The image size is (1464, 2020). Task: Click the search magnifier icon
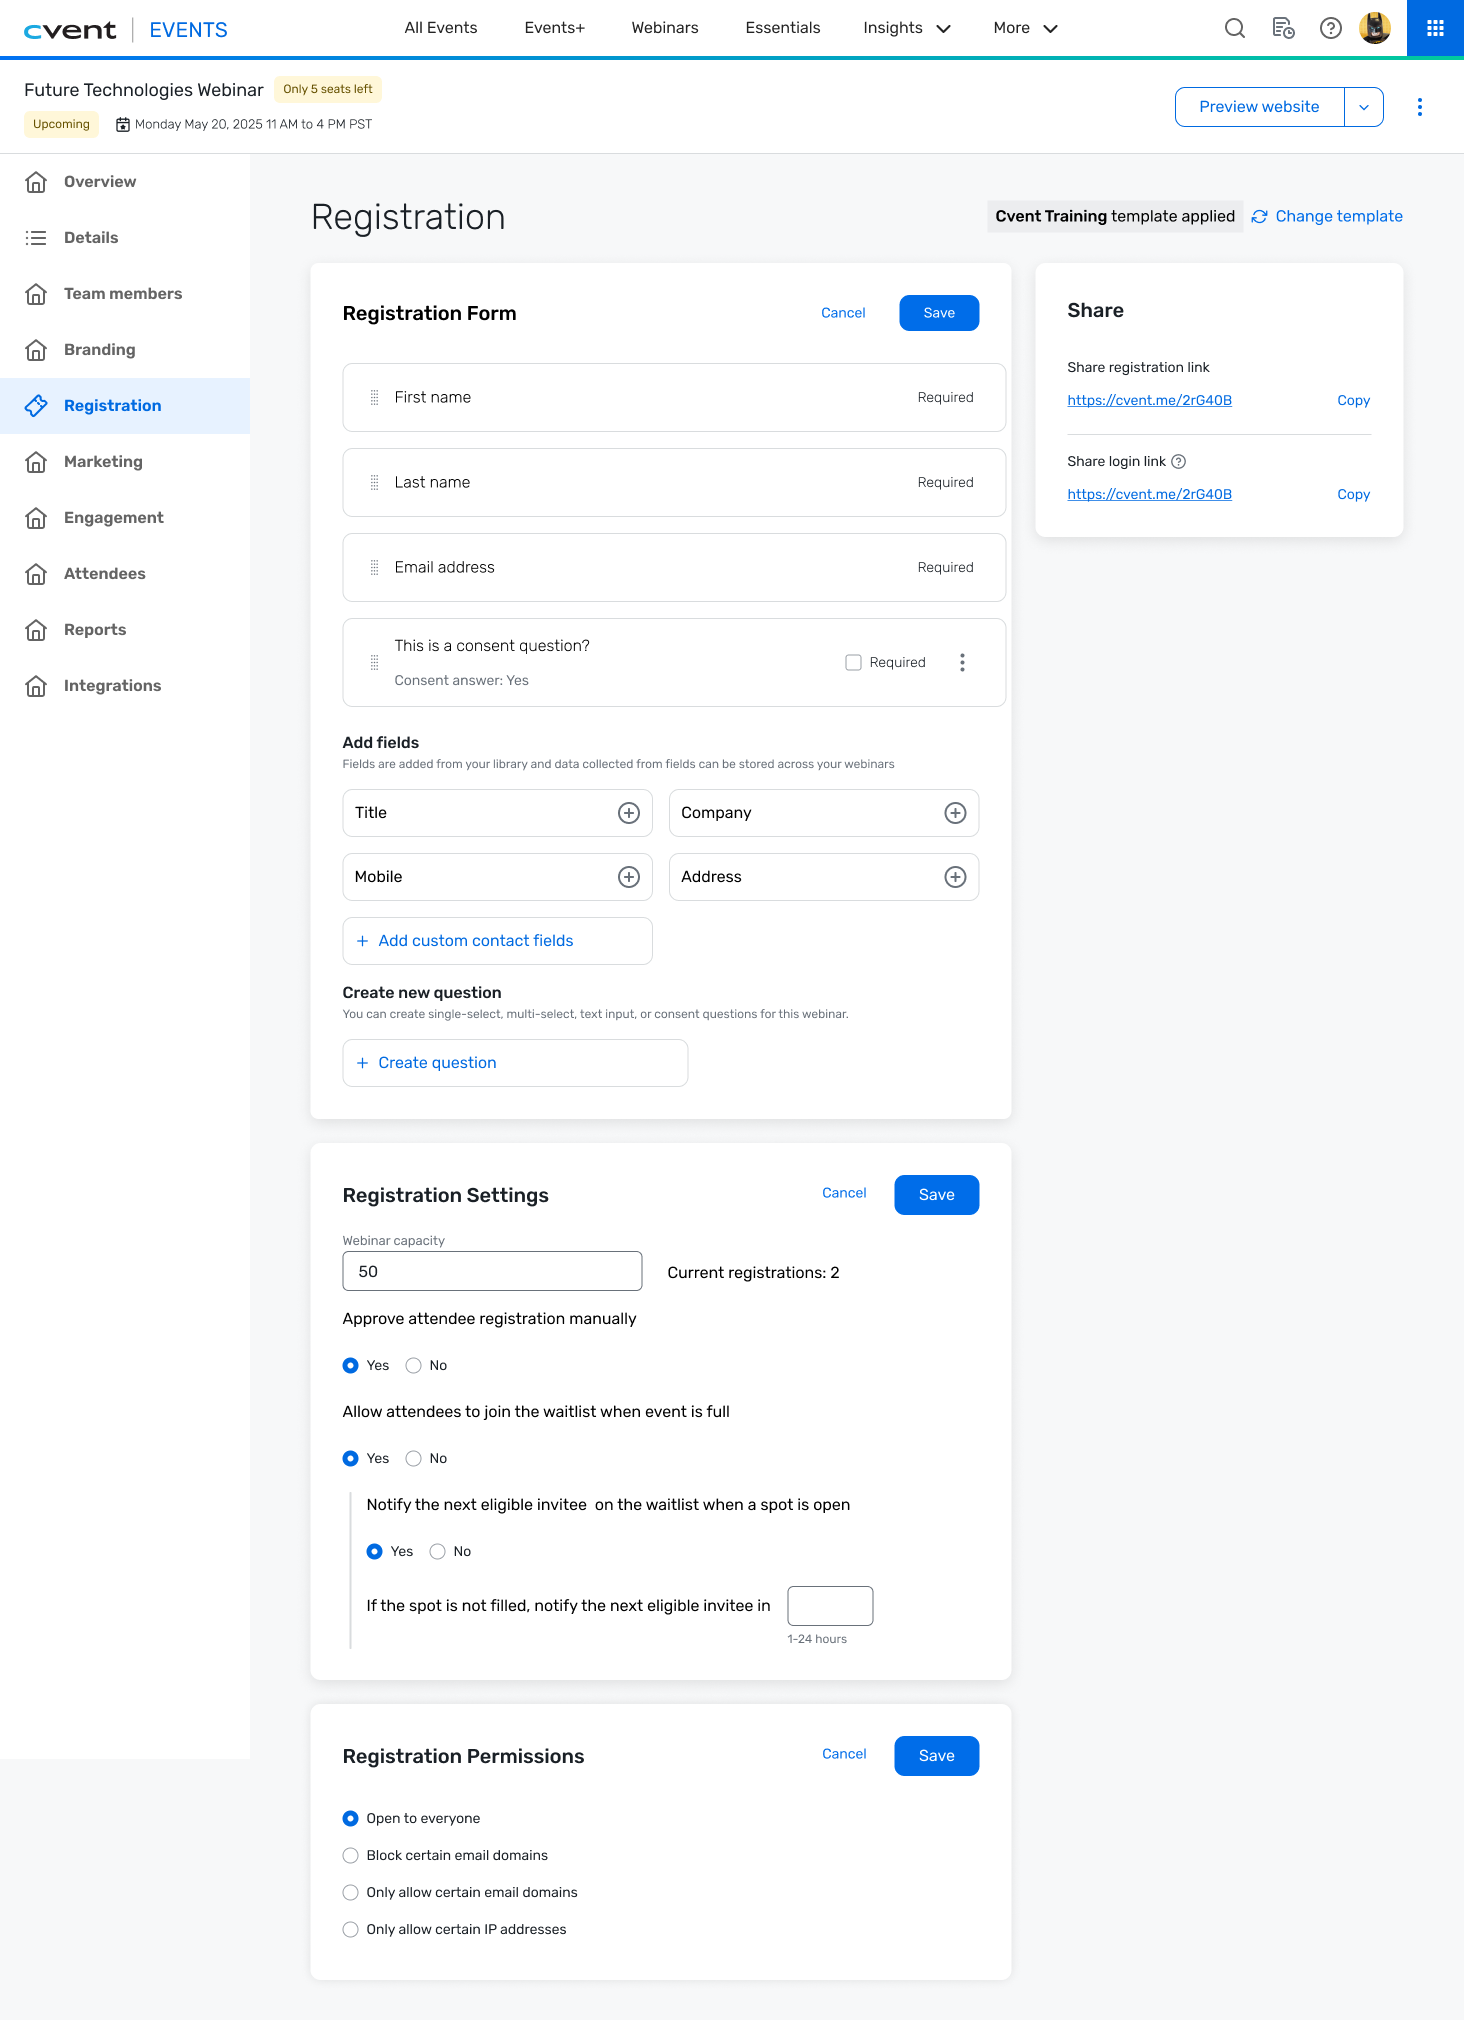[x=1235, y=28]
